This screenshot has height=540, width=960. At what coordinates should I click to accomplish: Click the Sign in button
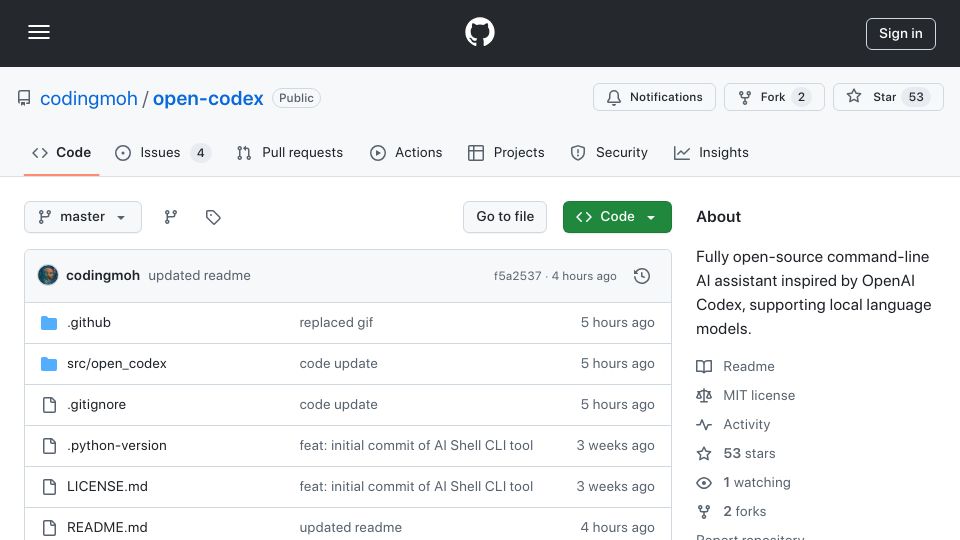901,34
